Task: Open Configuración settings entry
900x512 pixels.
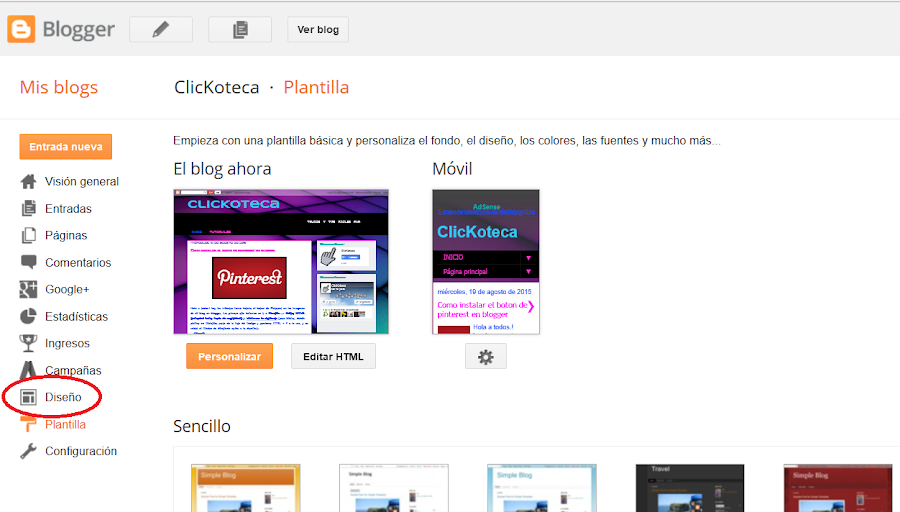Action: [81, 451]
